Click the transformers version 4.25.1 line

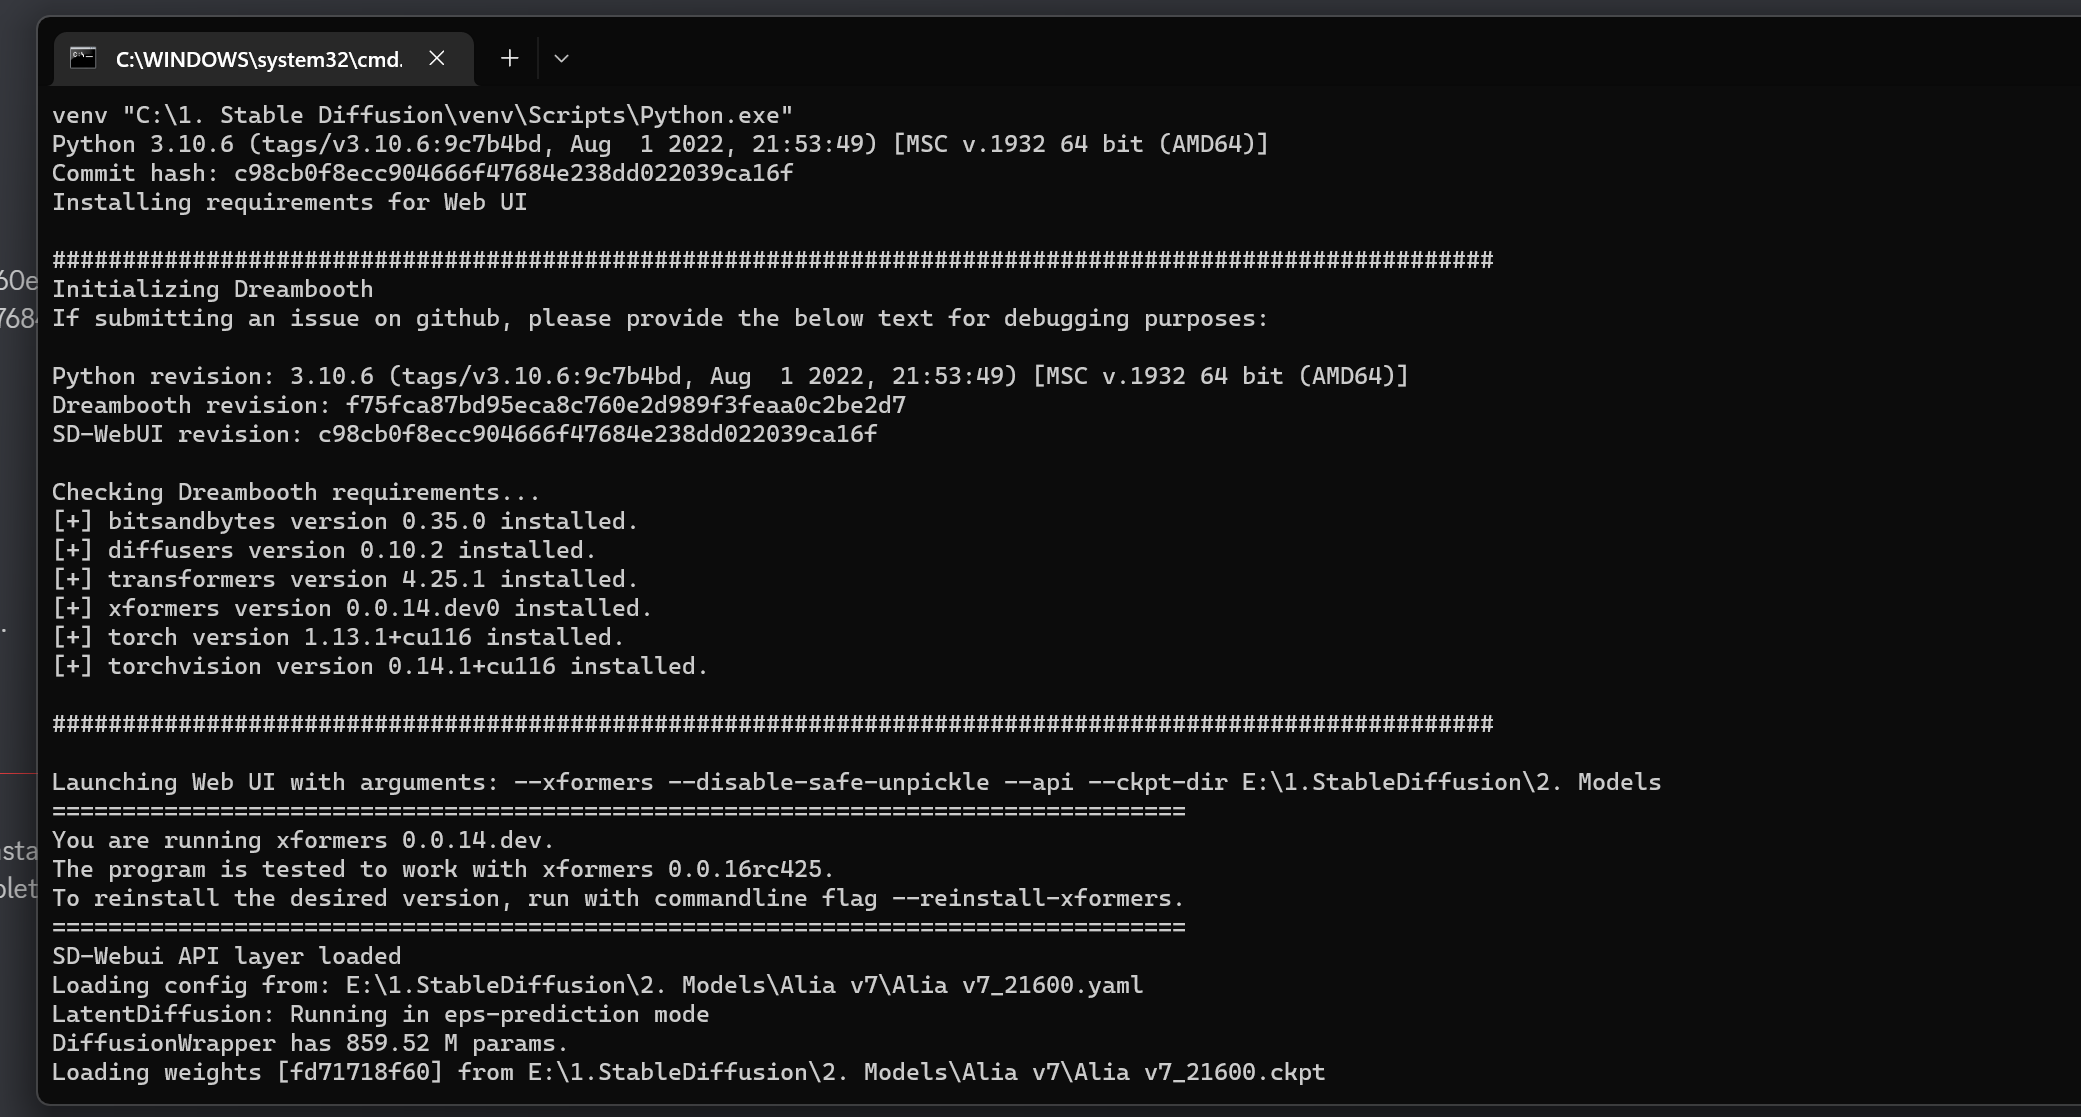tap(345, 579)
